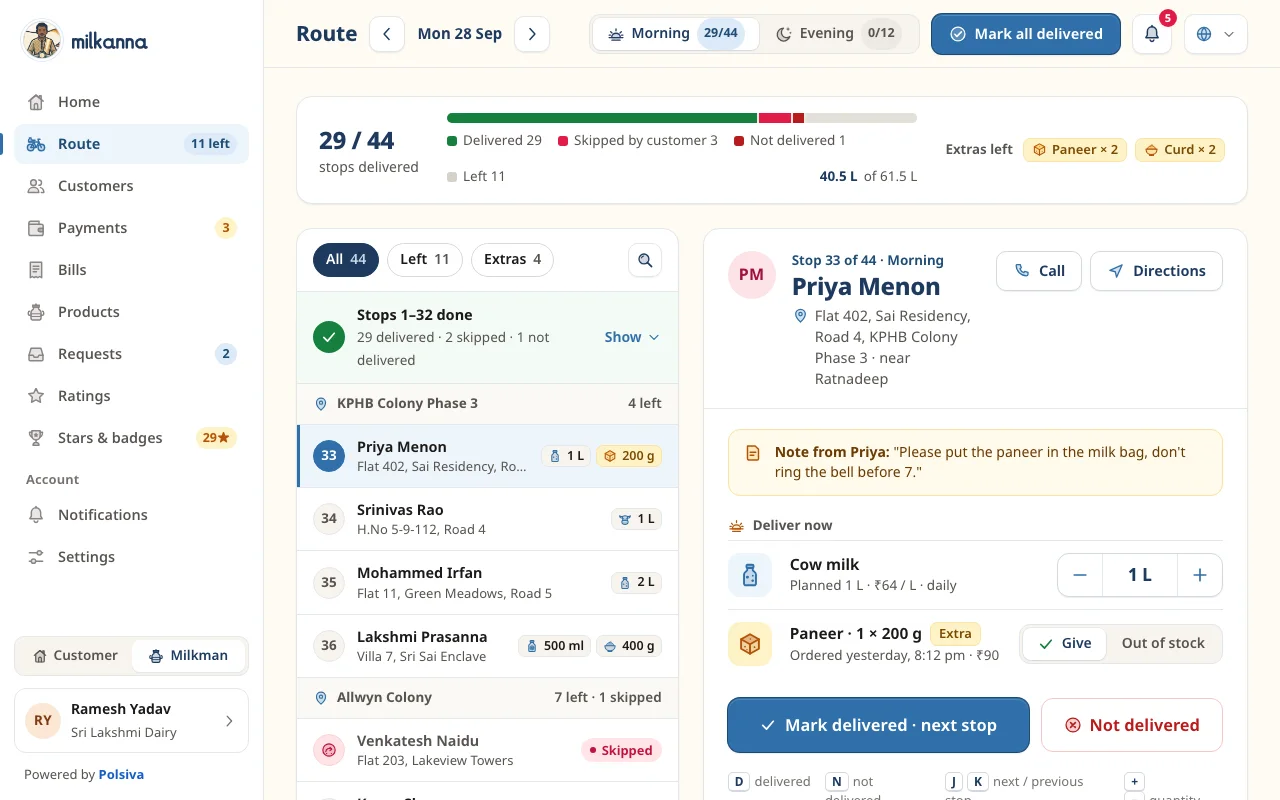Mark paneer as Out of stock
The width and height of the screenshot is (1280, 800).
tap(1163, 643)
